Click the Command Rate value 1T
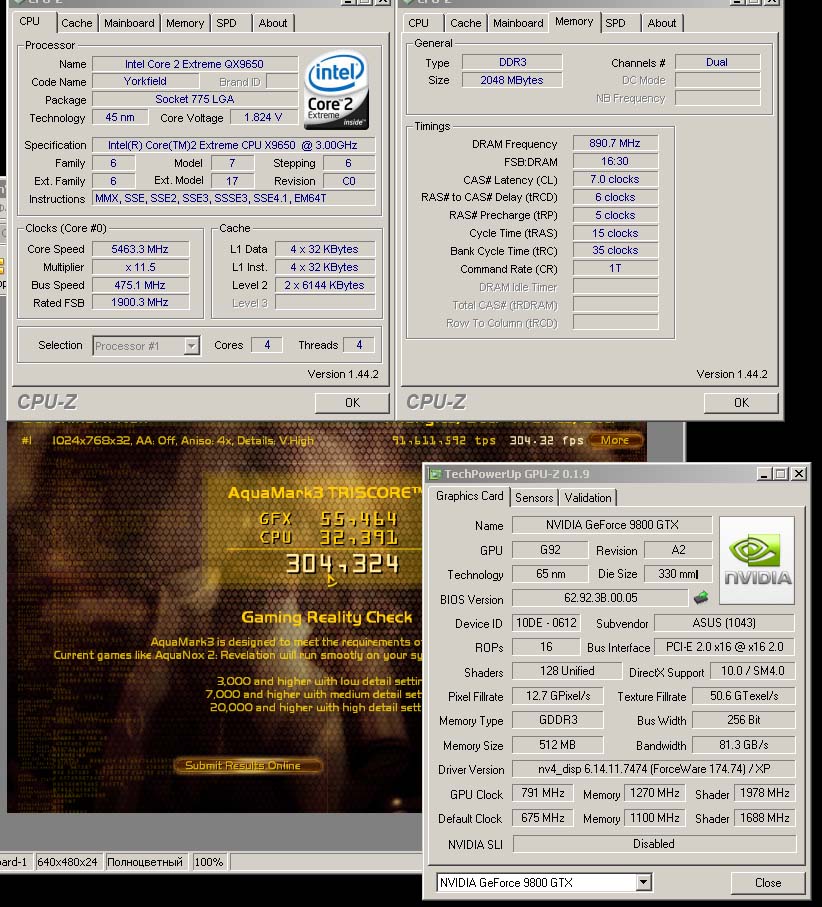Image resolution: width=822 pixels, height=907 pixels. [615, 268]
